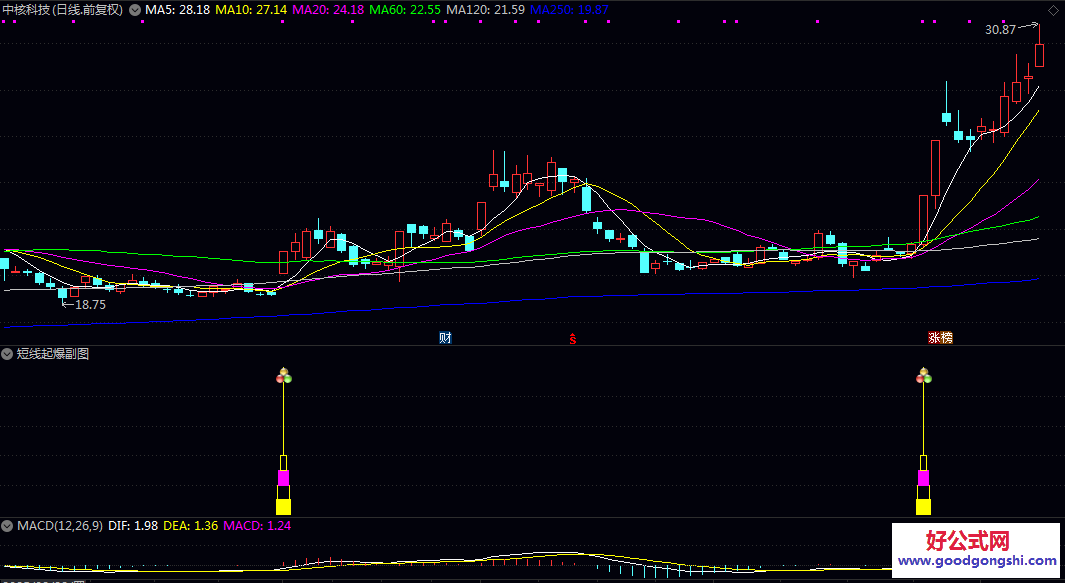
Task: Click the 短线起爆副图 label text
Action: pyautogui.click(x=53, y=354)
